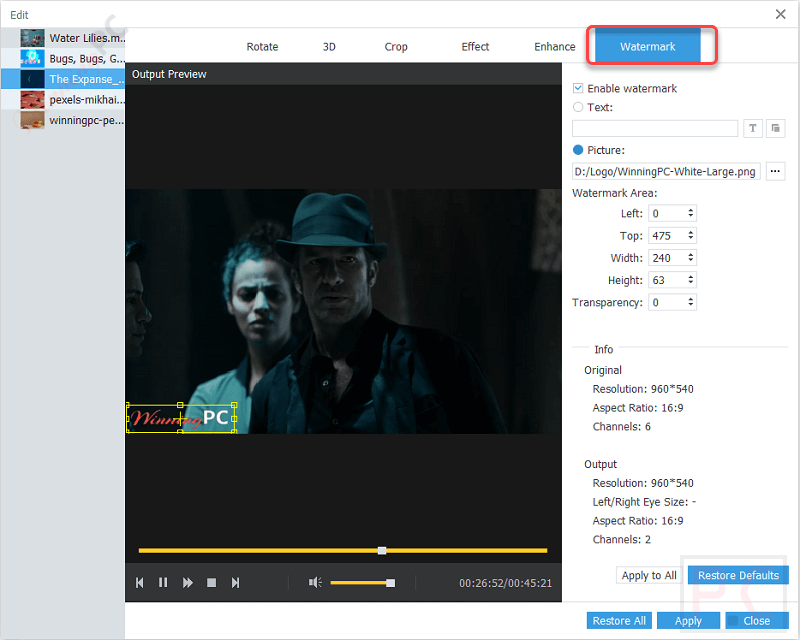
Task: Fast forward the preview playback
Action: coord(188,582)
